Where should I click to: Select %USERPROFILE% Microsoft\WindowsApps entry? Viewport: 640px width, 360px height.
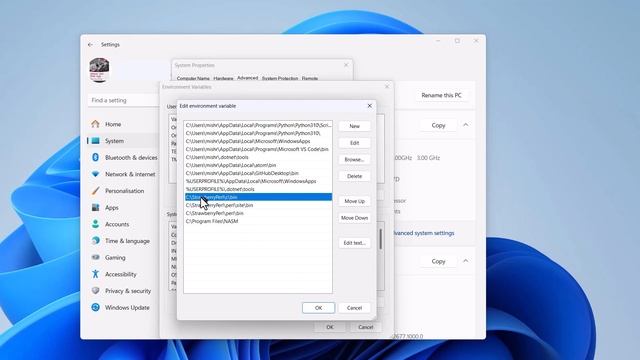click(258, 181)
